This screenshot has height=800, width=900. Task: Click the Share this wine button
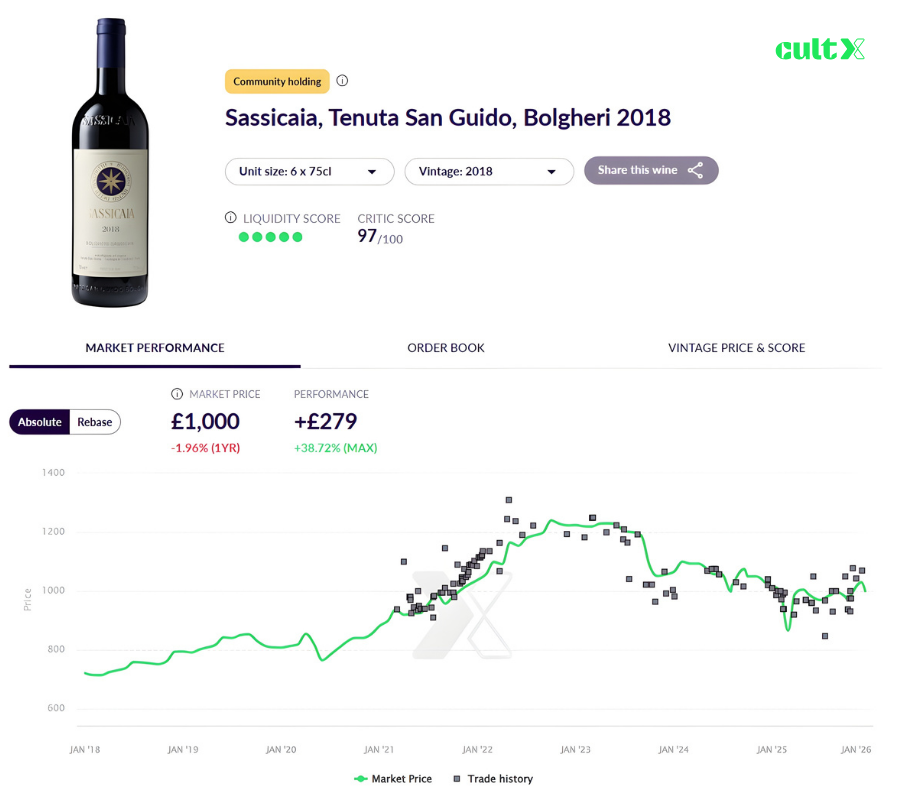click(651, 170)
